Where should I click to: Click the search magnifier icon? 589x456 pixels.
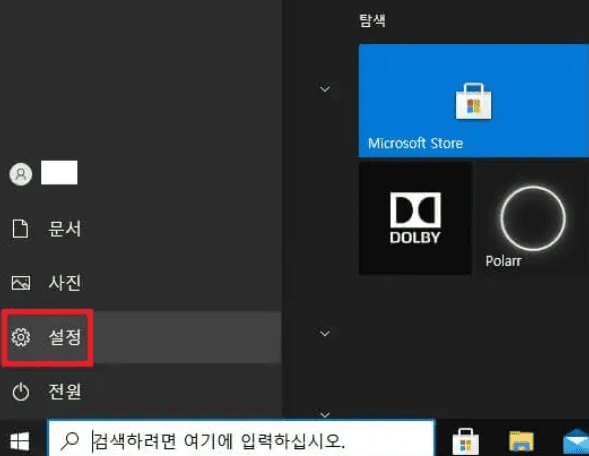[70, 441]
